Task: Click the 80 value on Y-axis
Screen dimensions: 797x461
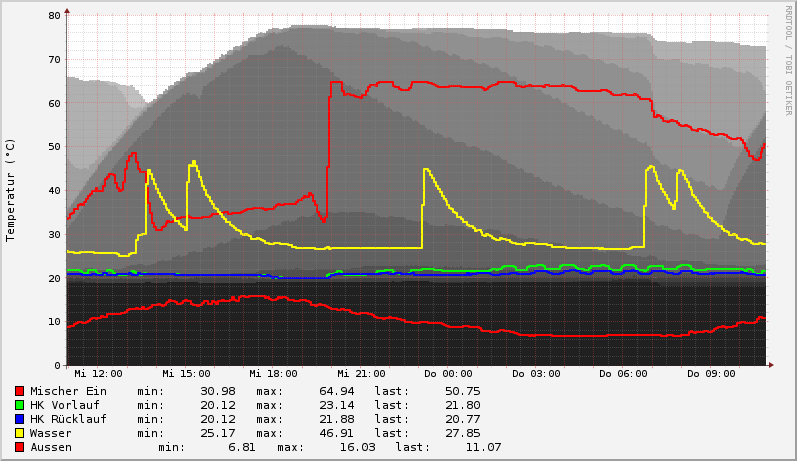Action: (54, 16)
